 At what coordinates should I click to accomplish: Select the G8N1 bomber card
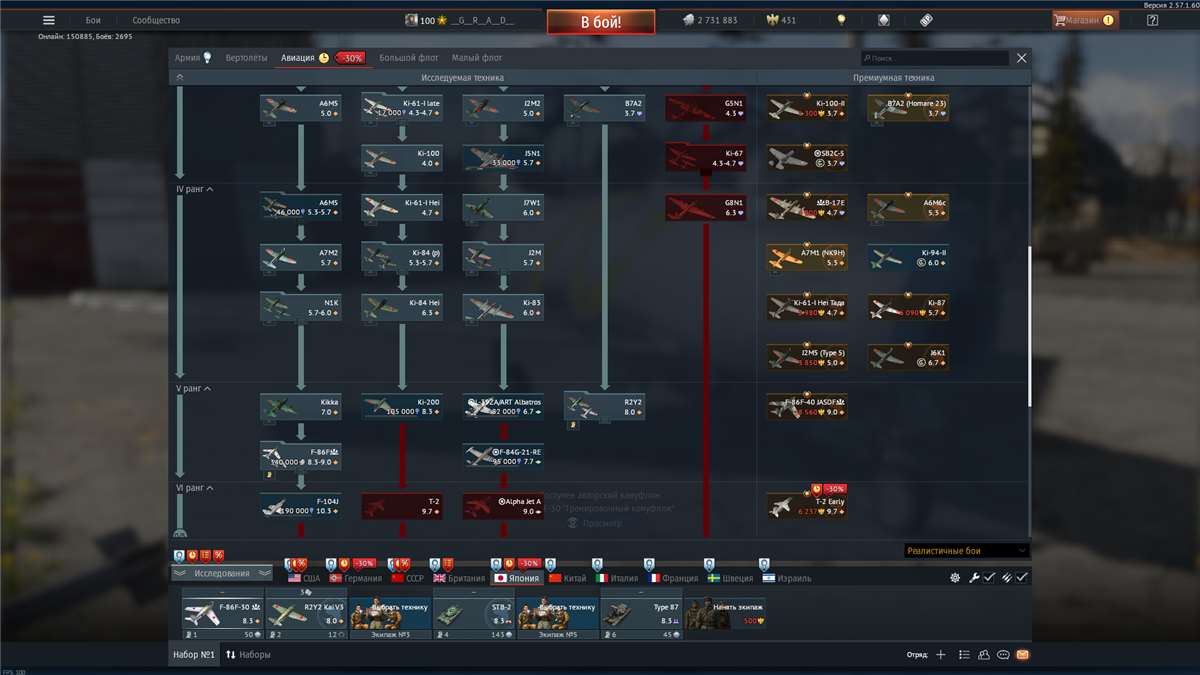tap(706, 208)
